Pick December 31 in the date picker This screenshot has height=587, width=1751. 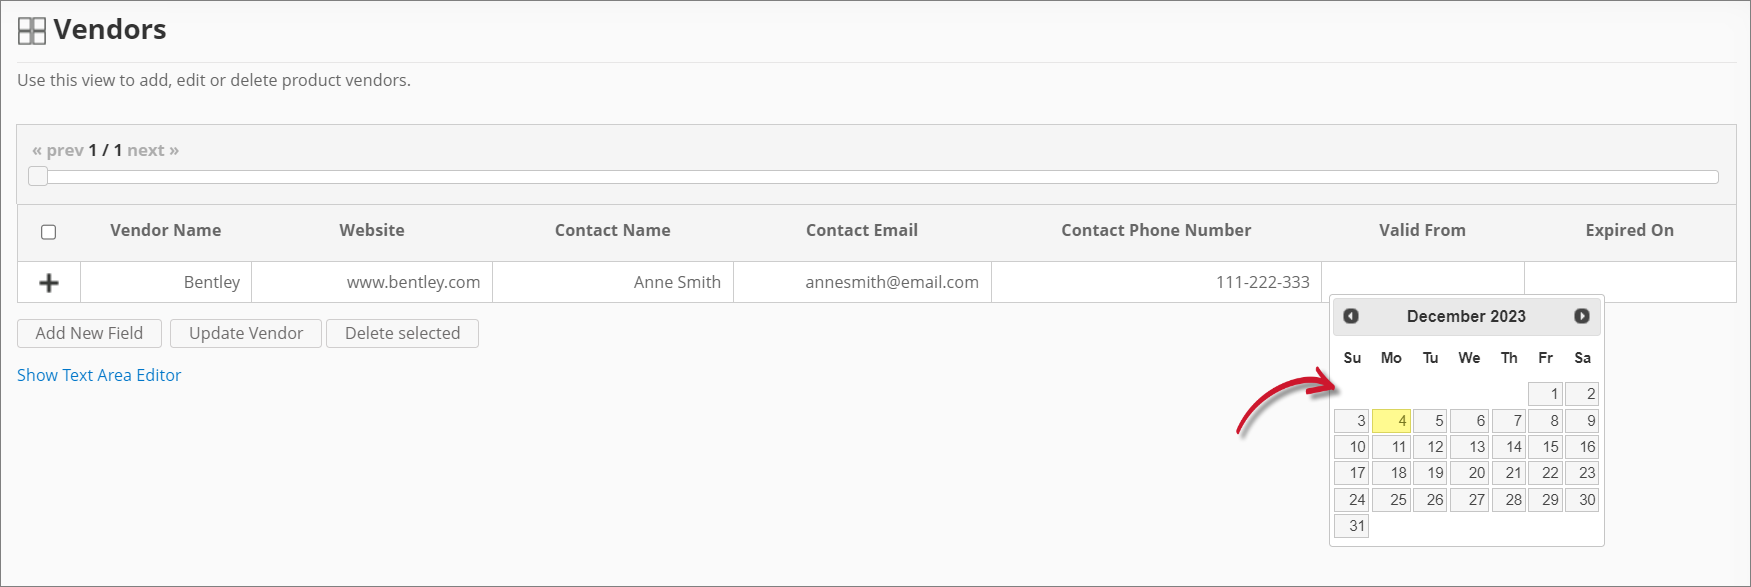click(1351, 526)
